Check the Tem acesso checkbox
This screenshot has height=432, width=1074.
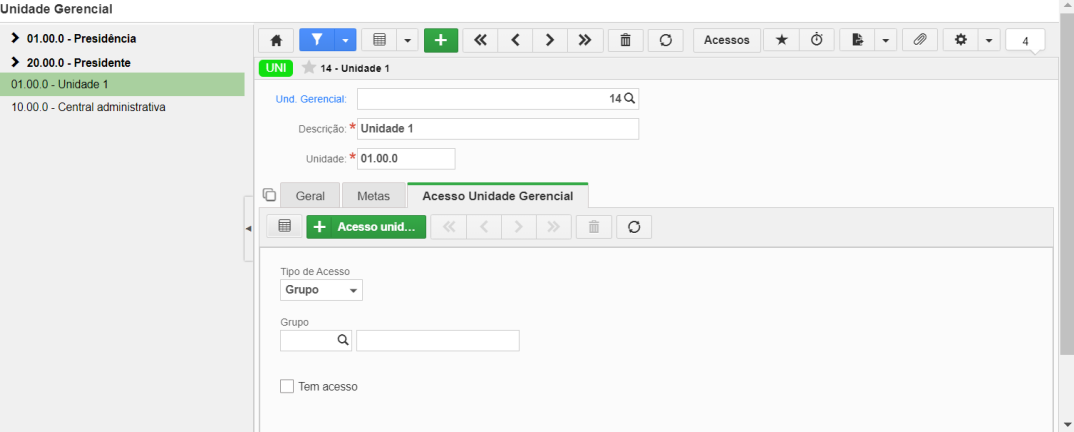pyautogui.click(x=287, y=387)
